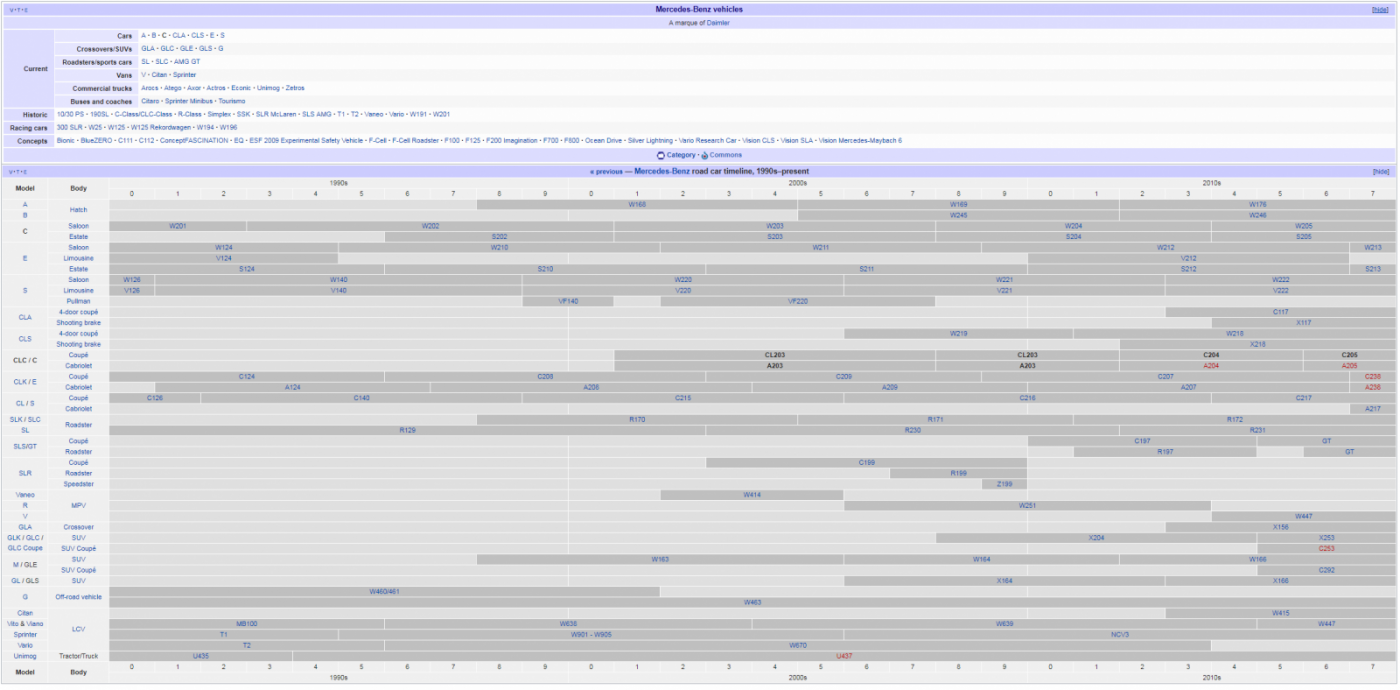Click the red C253 SUV Coupé cell

click(1326, 548)
